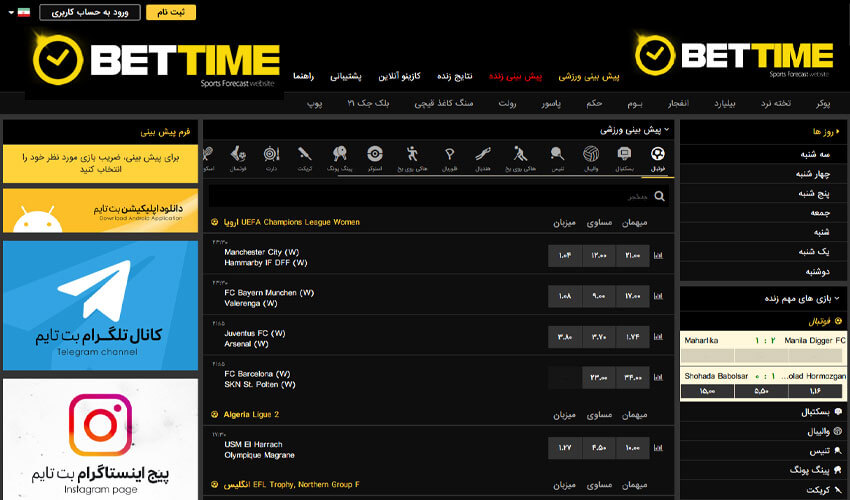Collapse the بازی های مهم زنده section

tap(837, 298)
